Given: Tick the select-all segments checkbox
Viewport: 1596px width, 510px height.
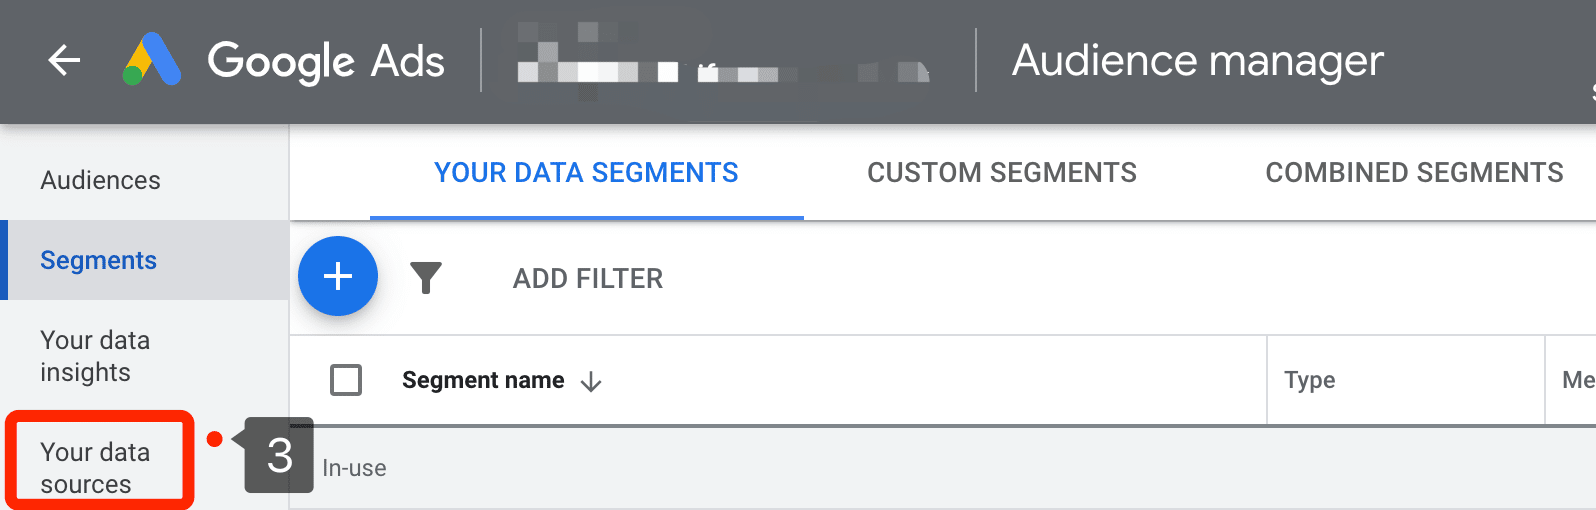Looking at the screenshot, I should coord(346,380).
